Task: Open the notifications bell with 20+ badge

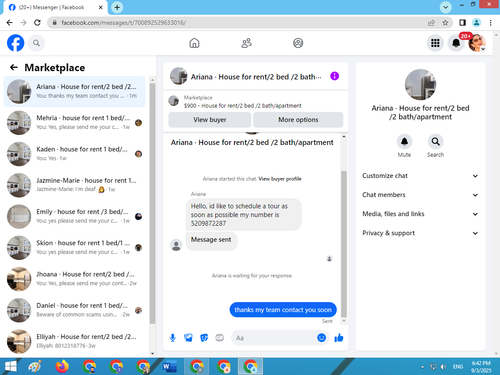Action: tap(456, 43)
